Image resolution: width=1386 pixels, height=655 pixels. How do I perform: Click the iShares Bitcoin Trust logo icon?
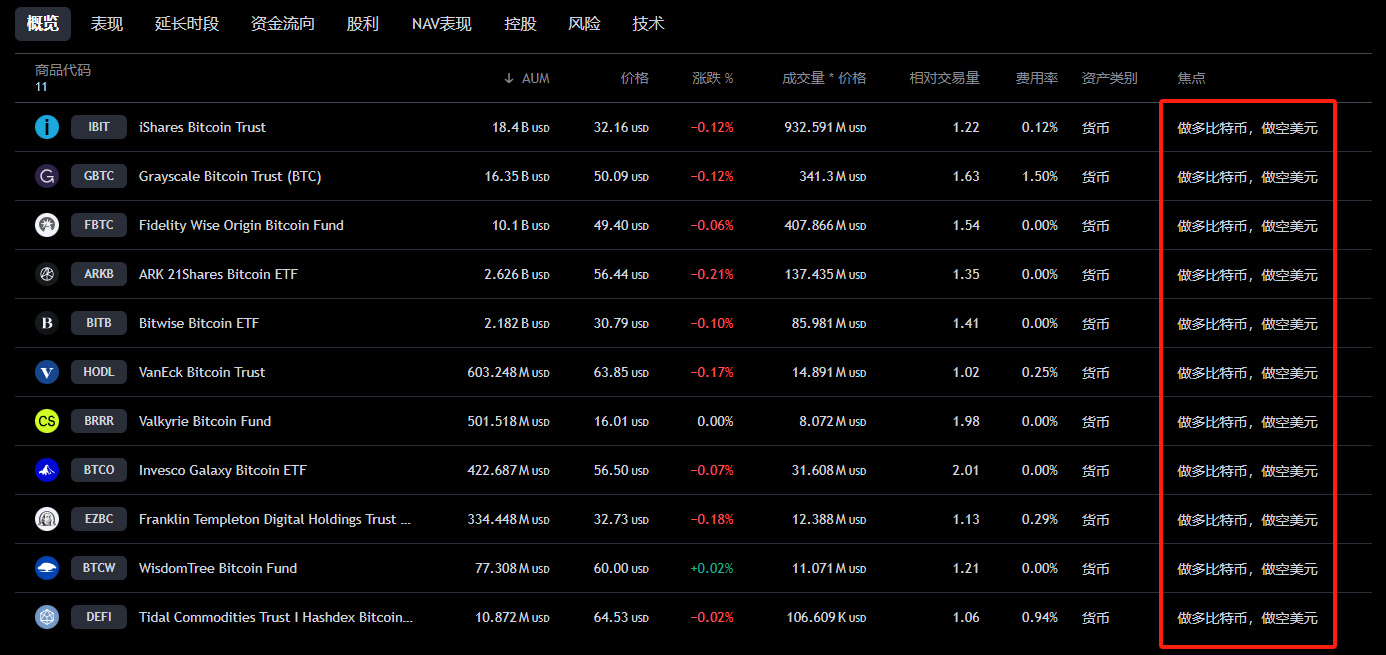pos(47,127)
